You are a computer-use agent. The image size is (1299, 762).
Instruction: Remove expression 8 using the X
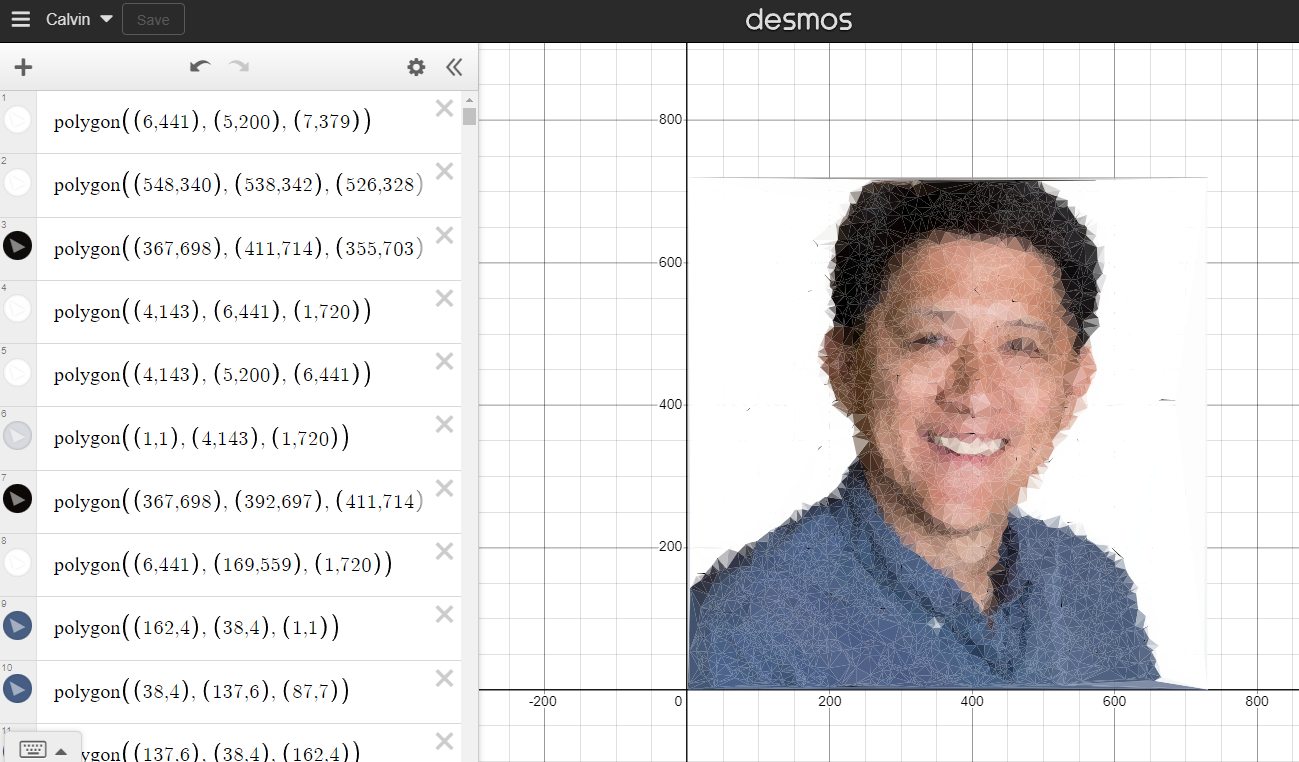(443, 550)
